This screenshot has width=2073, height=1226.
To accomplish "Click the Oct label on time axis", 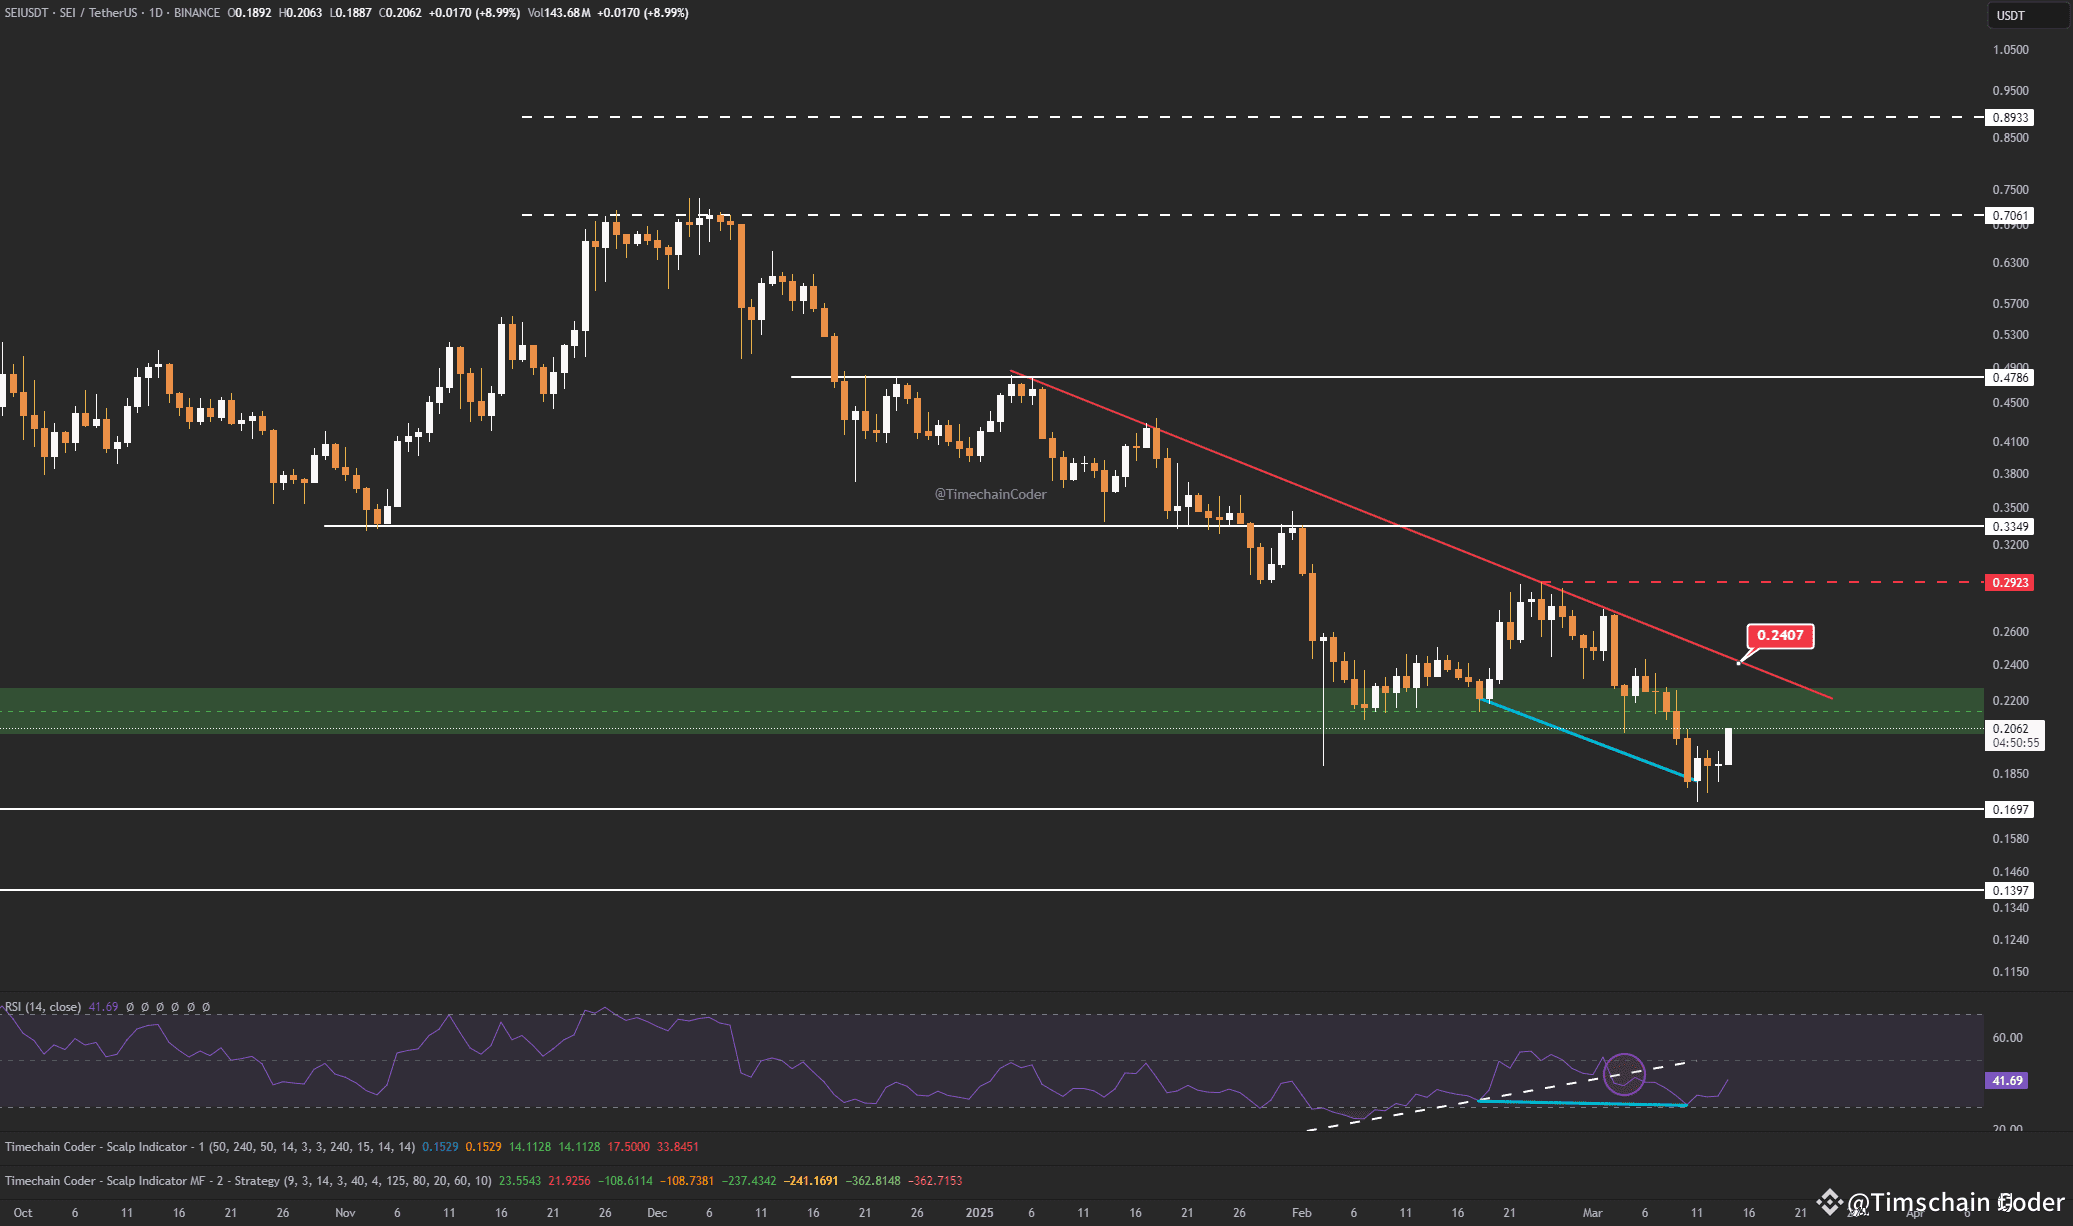I will point(23,1213).
